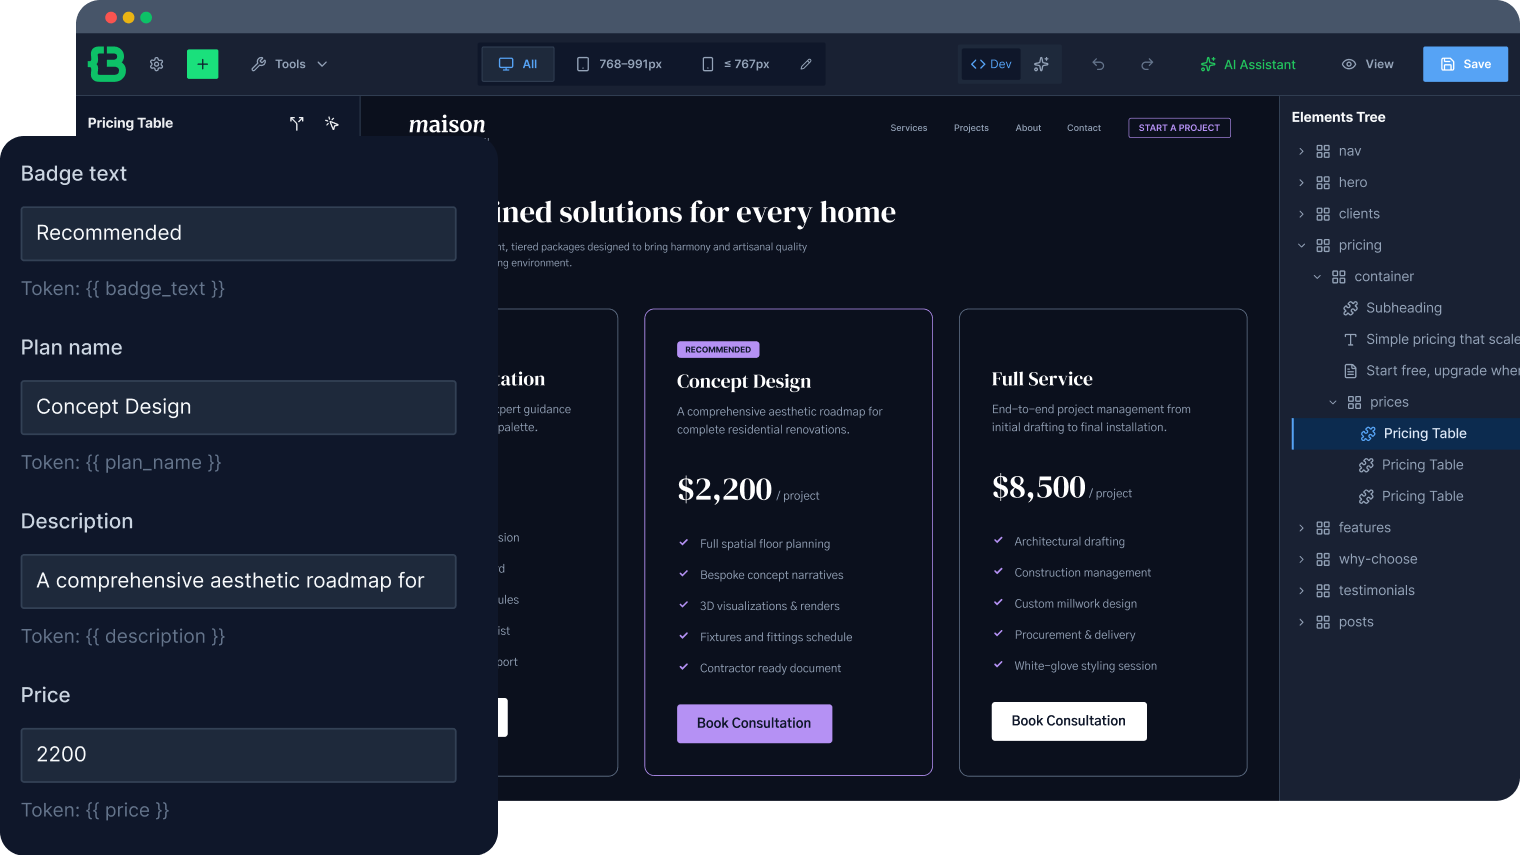Click the START A PROJECT button
Viewport: 1520px width, 855px height.
1179,128
